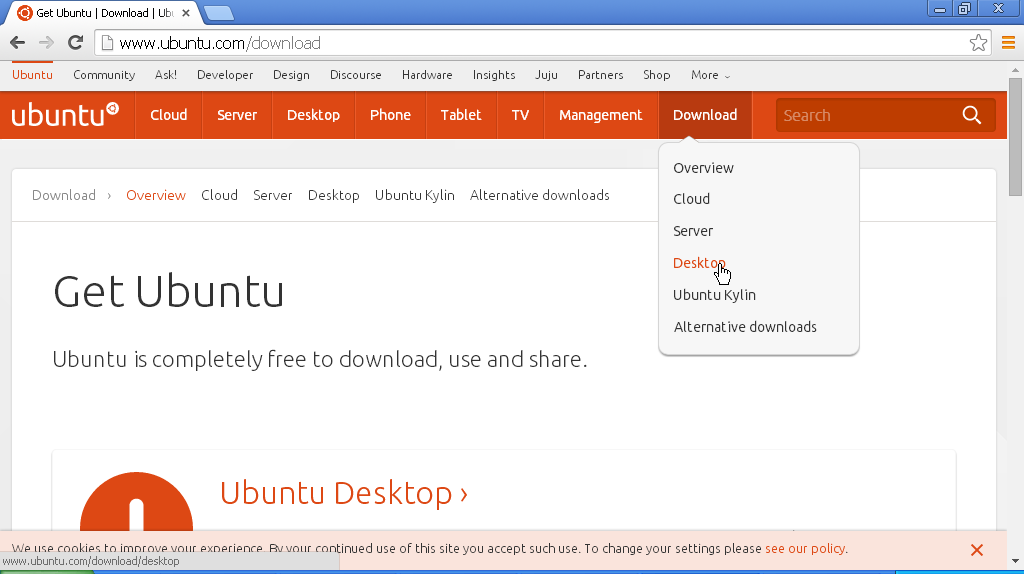Viewport: 1024px width, 574px height.
Task: Select the Ubuntu Kylin tab in the breadcrumb
Action: [x=415, y=195]
